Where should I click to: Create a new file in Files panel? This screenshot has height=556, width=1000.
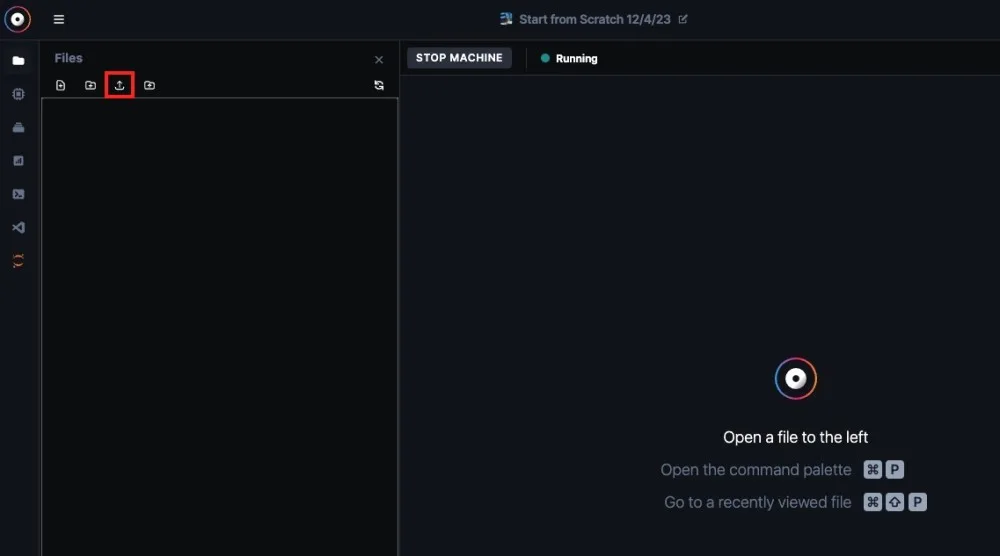[61, 85]
